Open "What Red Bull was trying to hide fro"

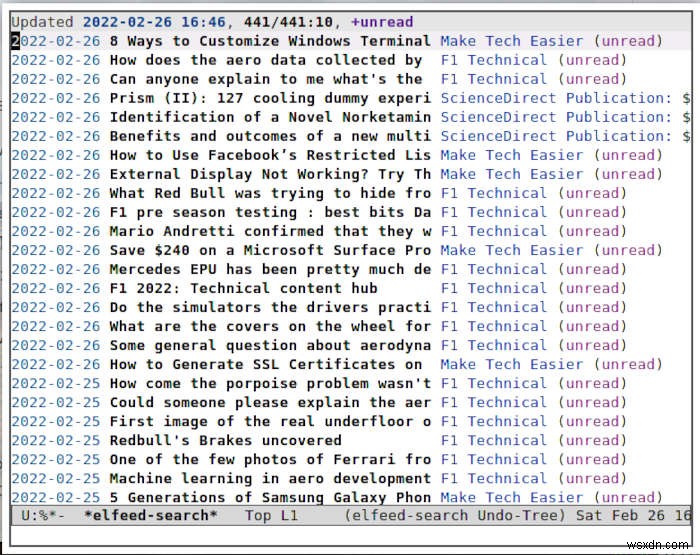[x=270, y=193]
